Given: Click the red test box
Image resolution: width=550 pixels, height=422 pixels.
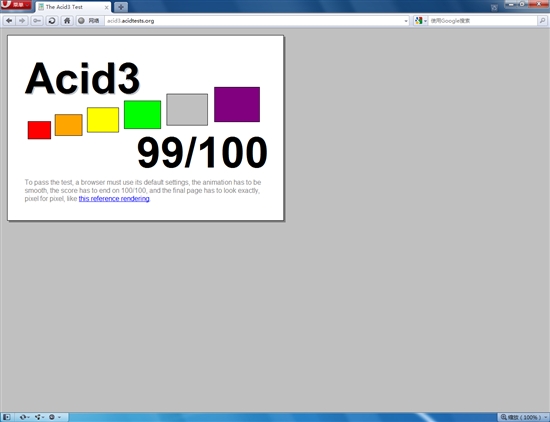Looking at the screenshot, I should (x=39, y=130).
